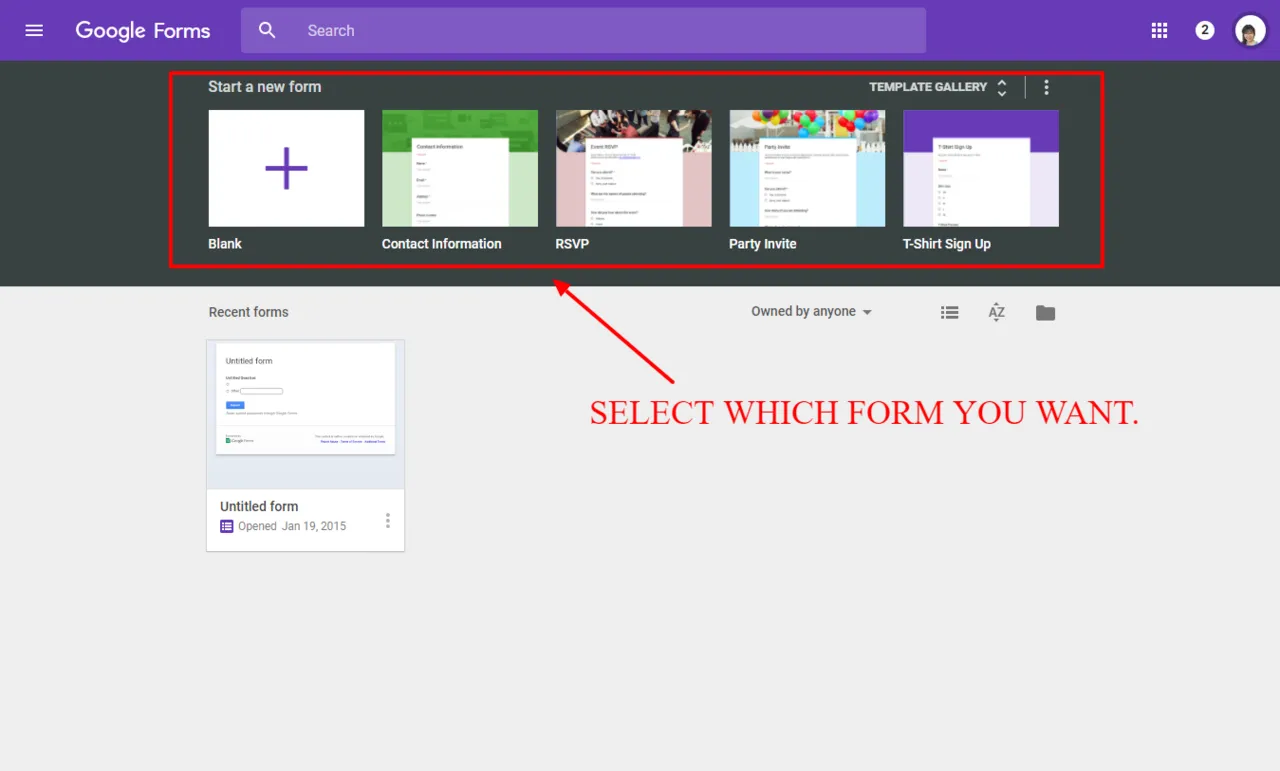
Task: Click the RSVP label text
Action: pyautogui.click(x=572, y=244)
